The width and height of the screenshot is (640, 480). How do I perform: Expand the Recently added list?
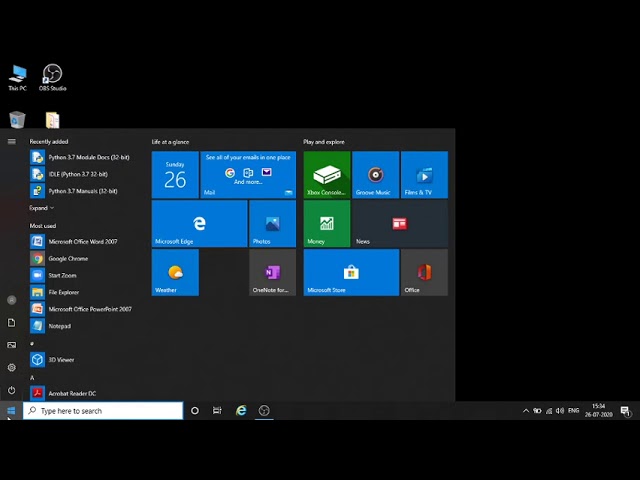[41, 208]
